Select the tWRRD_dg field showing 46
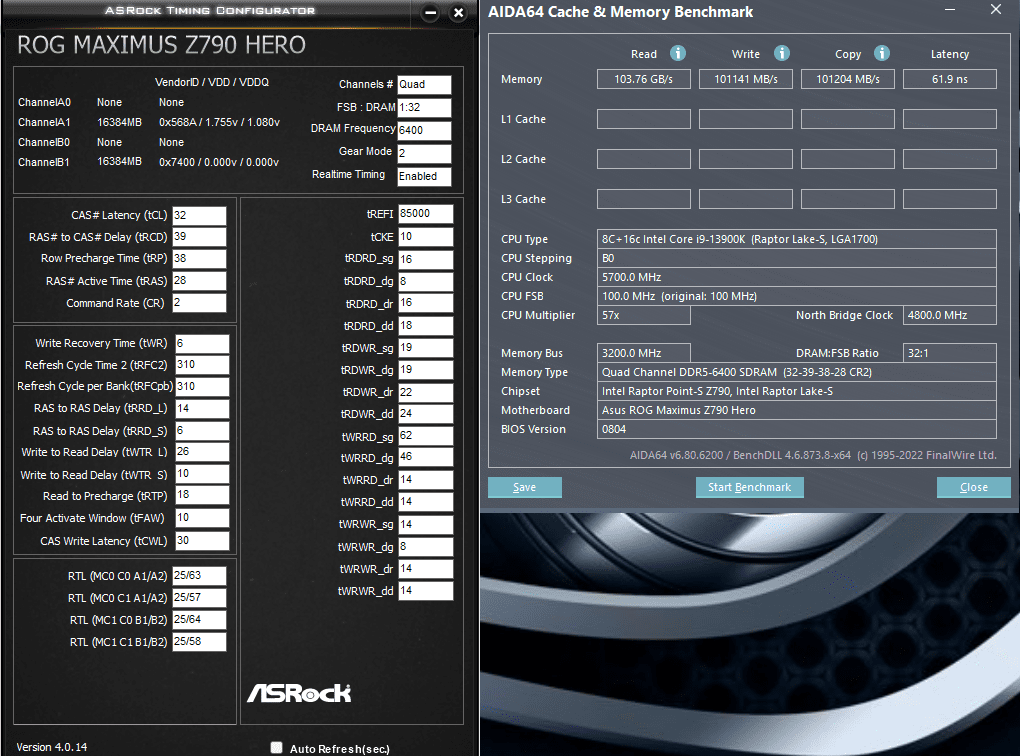This screenshot has height=756, width=1020. (425, 457)
